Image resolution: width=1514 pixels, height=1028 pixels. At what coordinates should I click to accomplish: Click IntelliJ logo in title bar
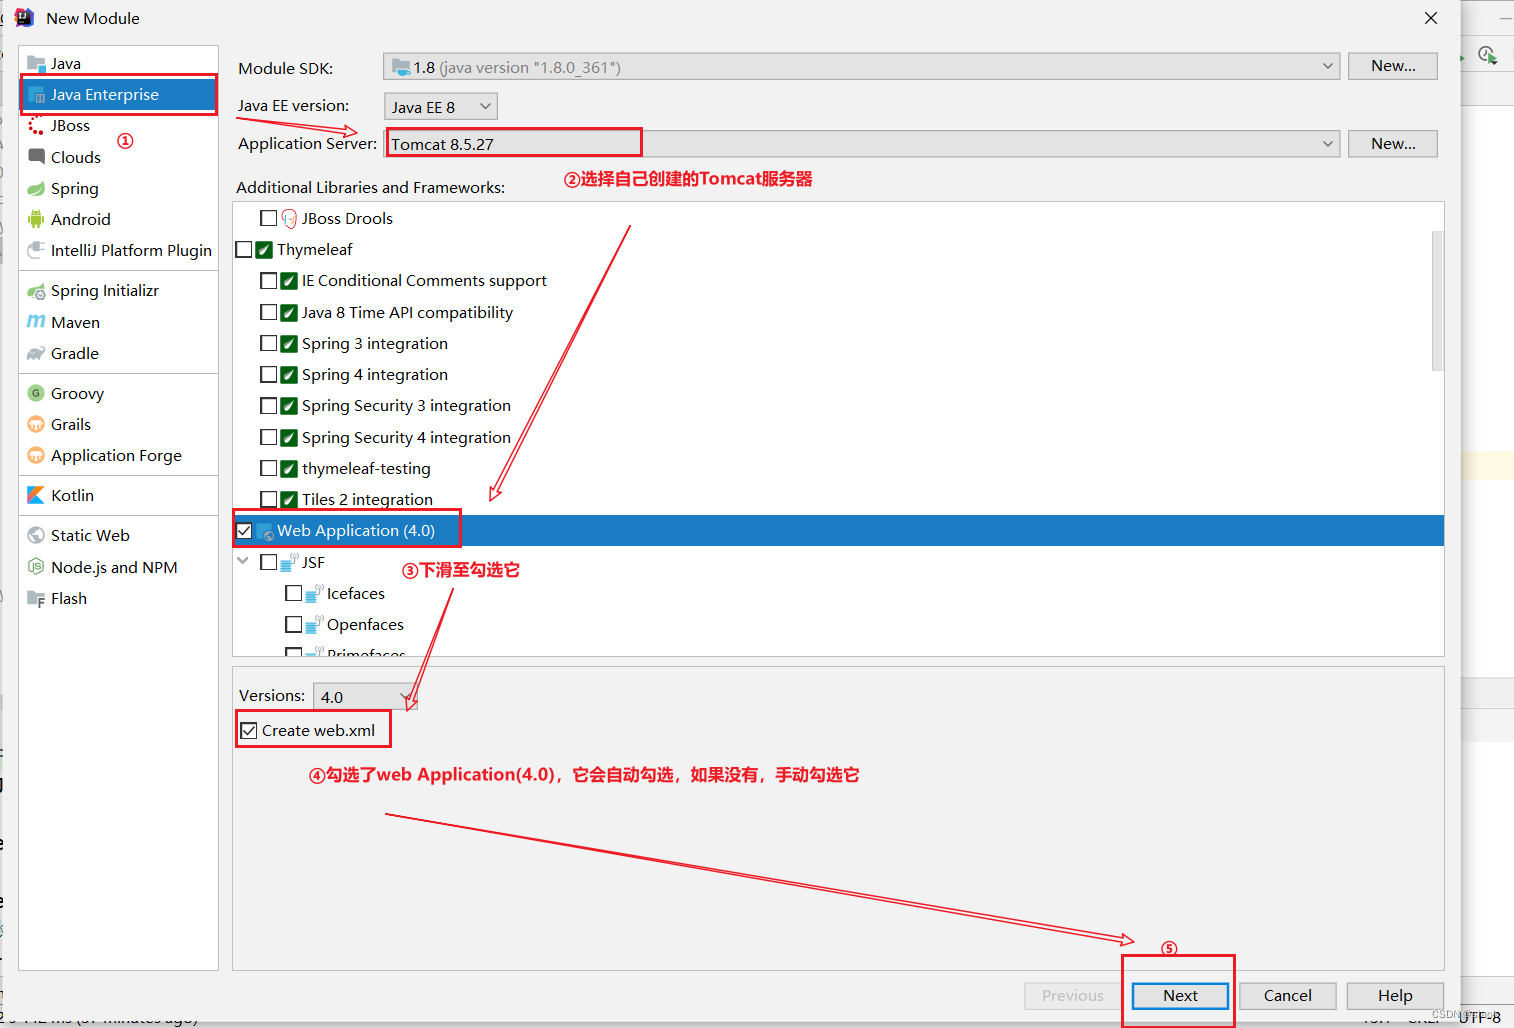[24, 18]
